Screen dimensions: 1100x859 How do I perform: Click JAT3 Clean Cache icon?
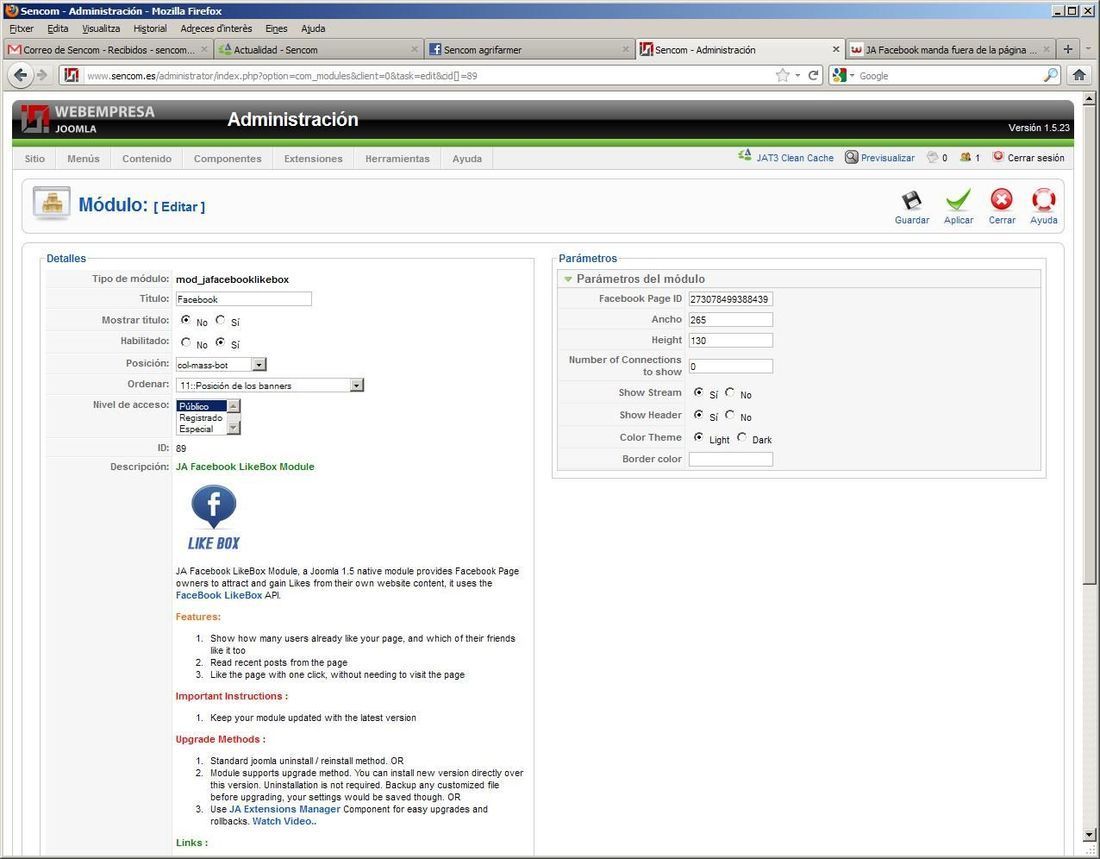pyautogui.click(x=744, y=157)
